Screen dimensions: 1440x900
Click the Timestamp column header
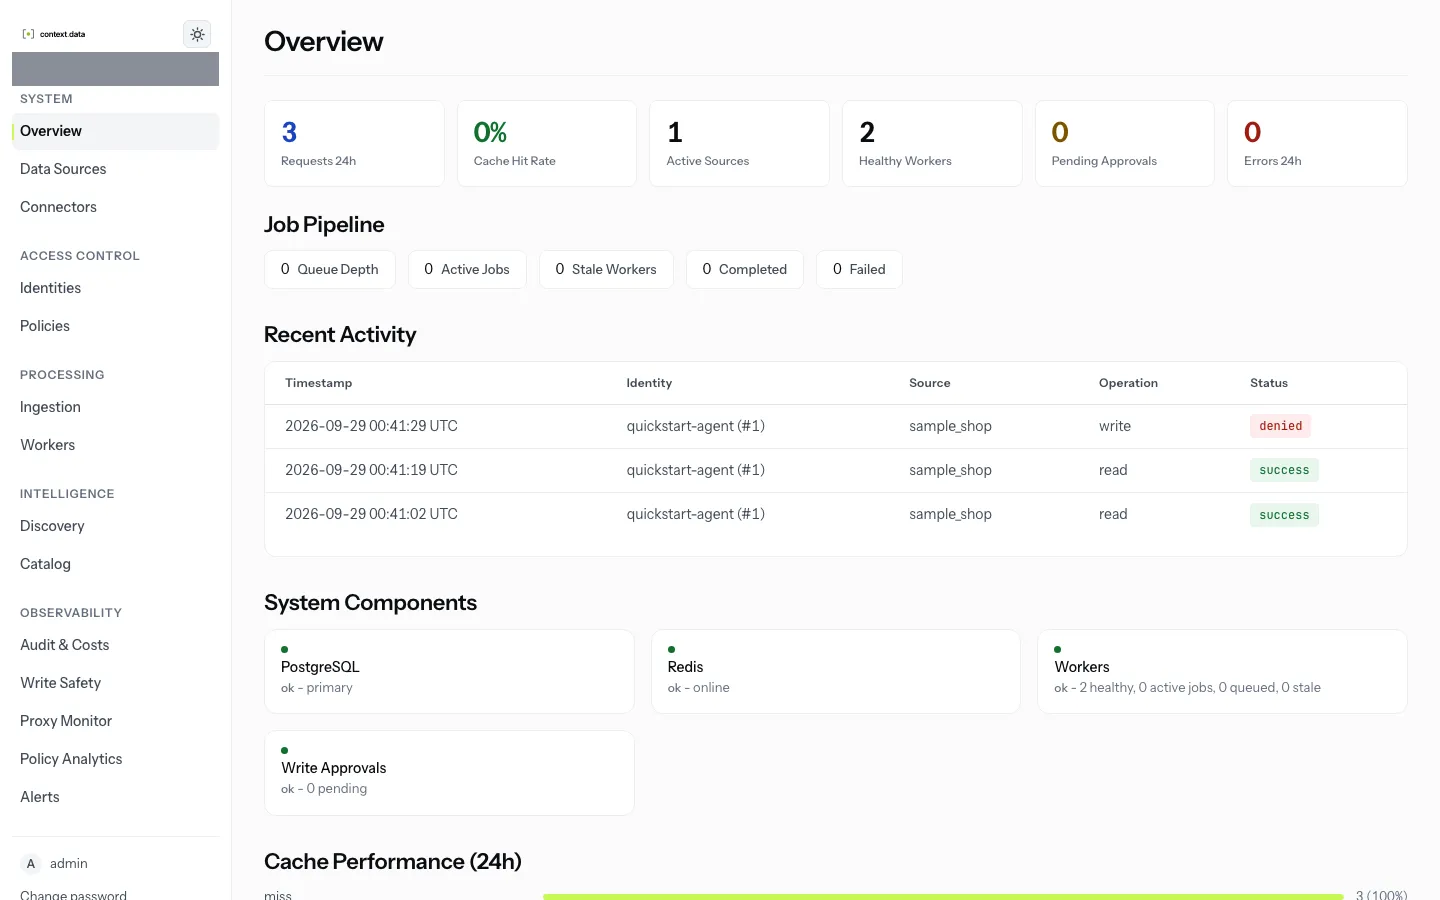(x=318, y=383)
